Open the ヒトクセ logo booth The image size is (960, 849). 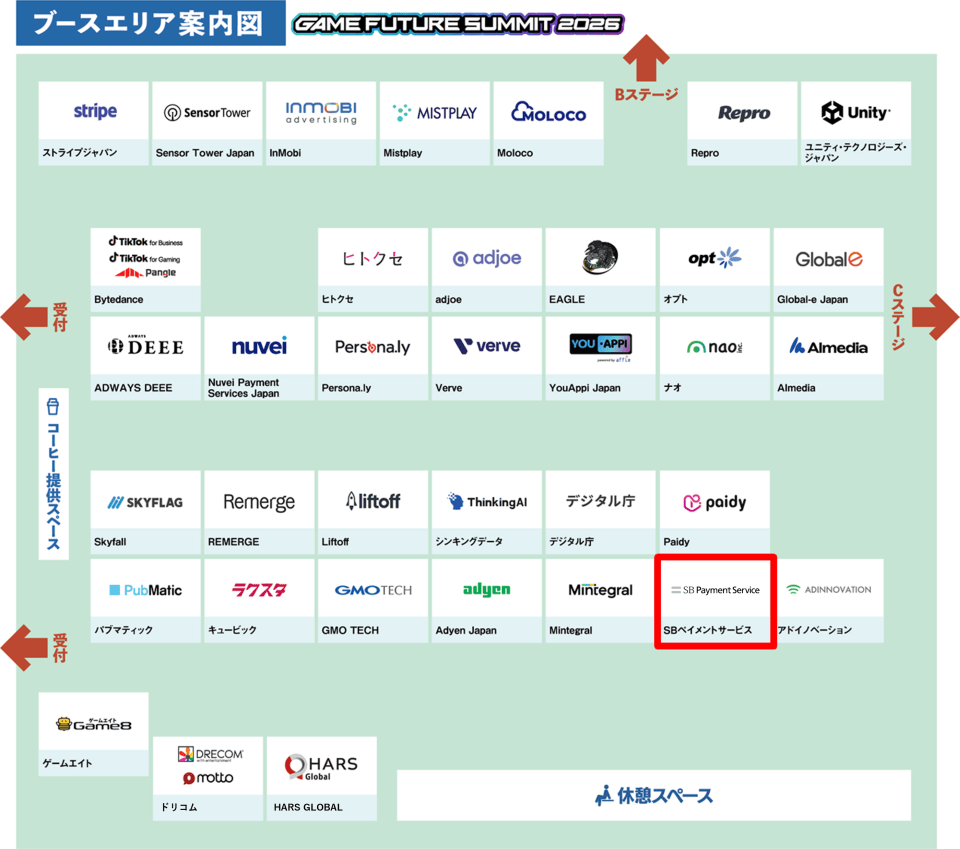372,259
